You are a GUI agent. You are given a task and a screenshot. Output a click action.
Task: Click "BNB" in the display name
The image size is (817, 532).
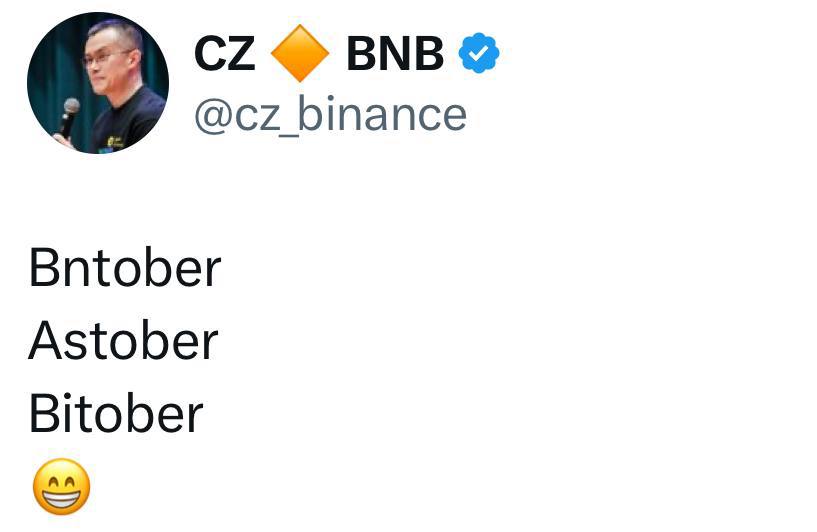394,55
